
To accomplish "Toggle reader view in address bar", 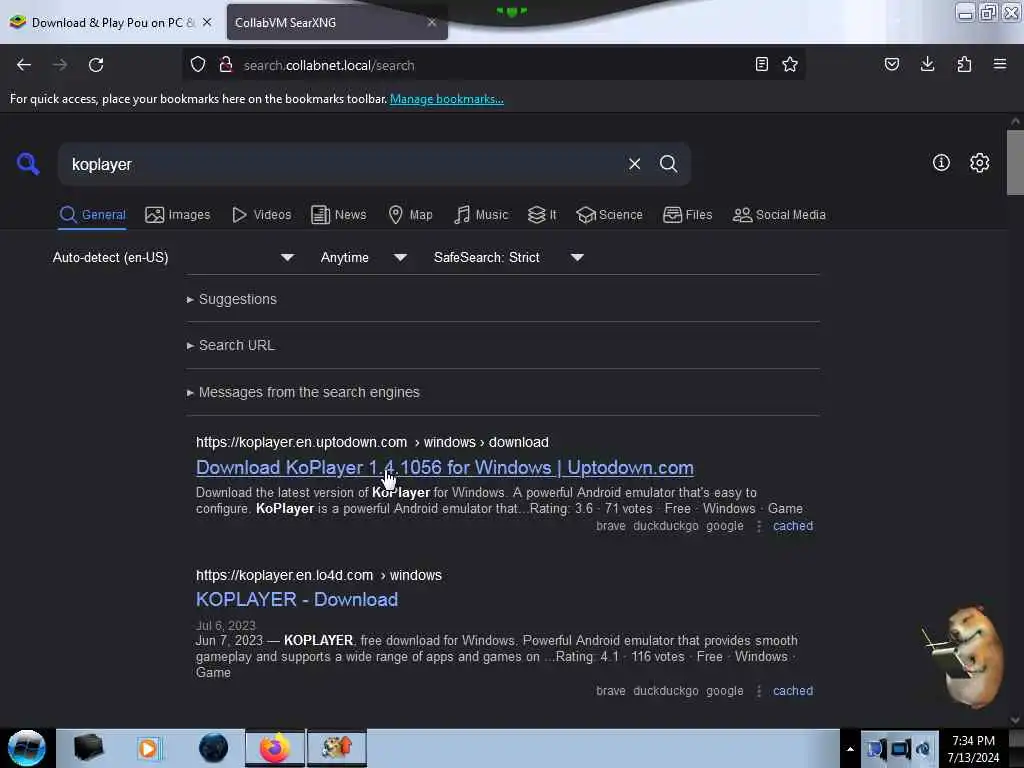I will point(761,64).
